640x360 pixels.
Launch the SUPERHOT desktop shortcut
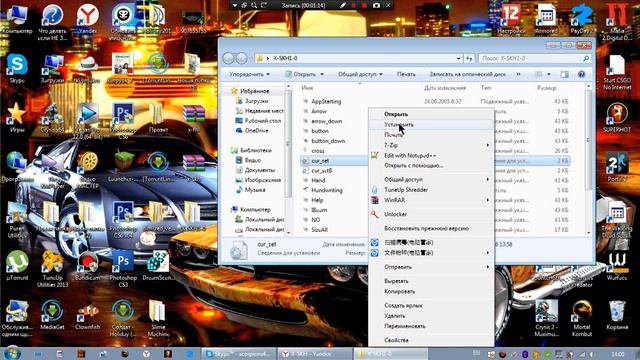617,118
